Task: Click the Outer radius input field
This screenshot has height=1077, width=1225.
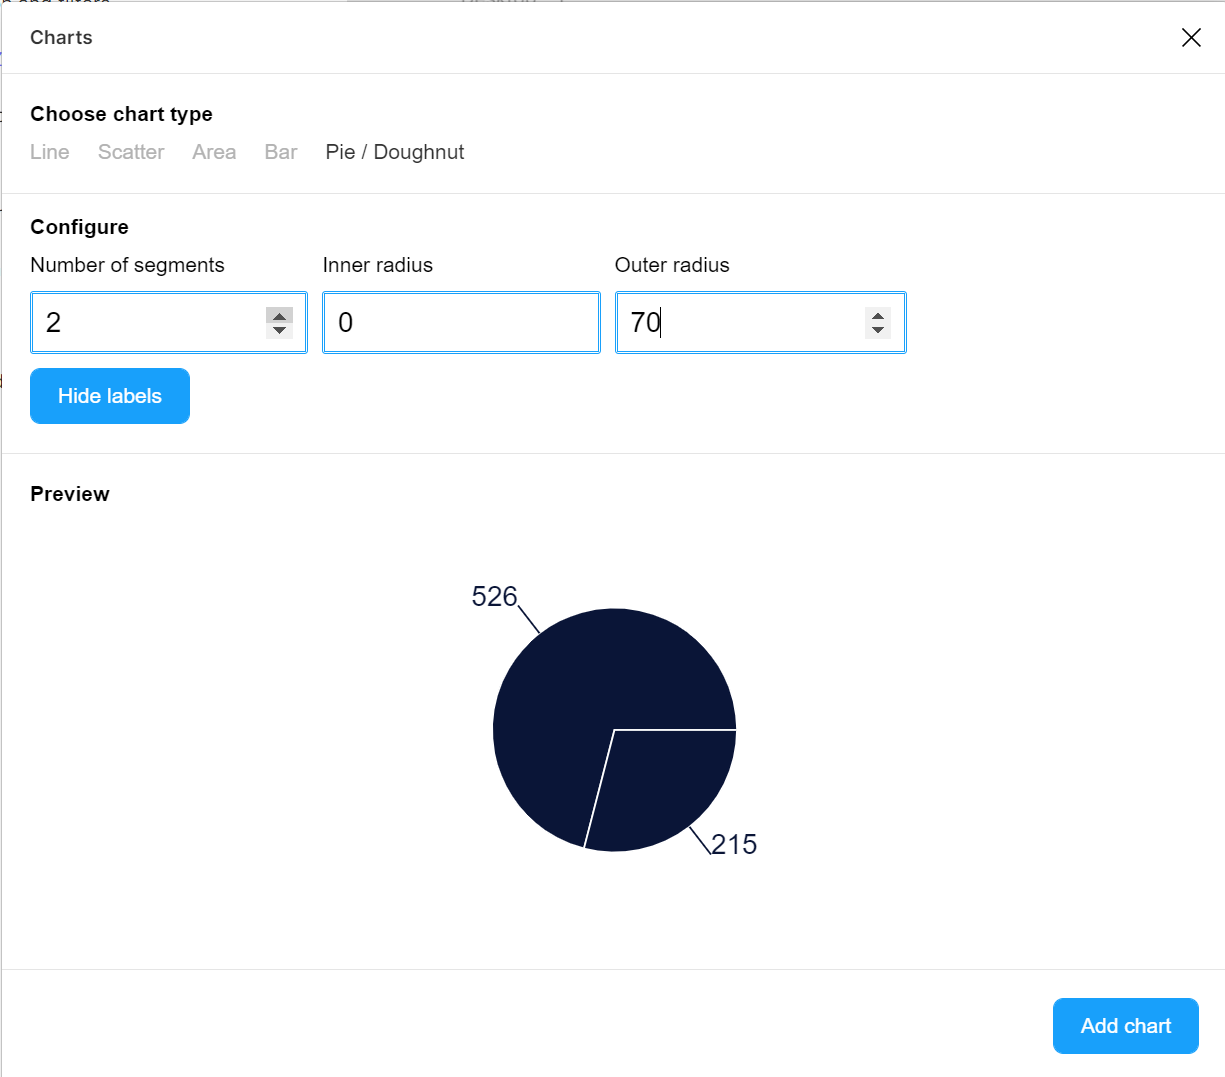Action: click(740, 323)
